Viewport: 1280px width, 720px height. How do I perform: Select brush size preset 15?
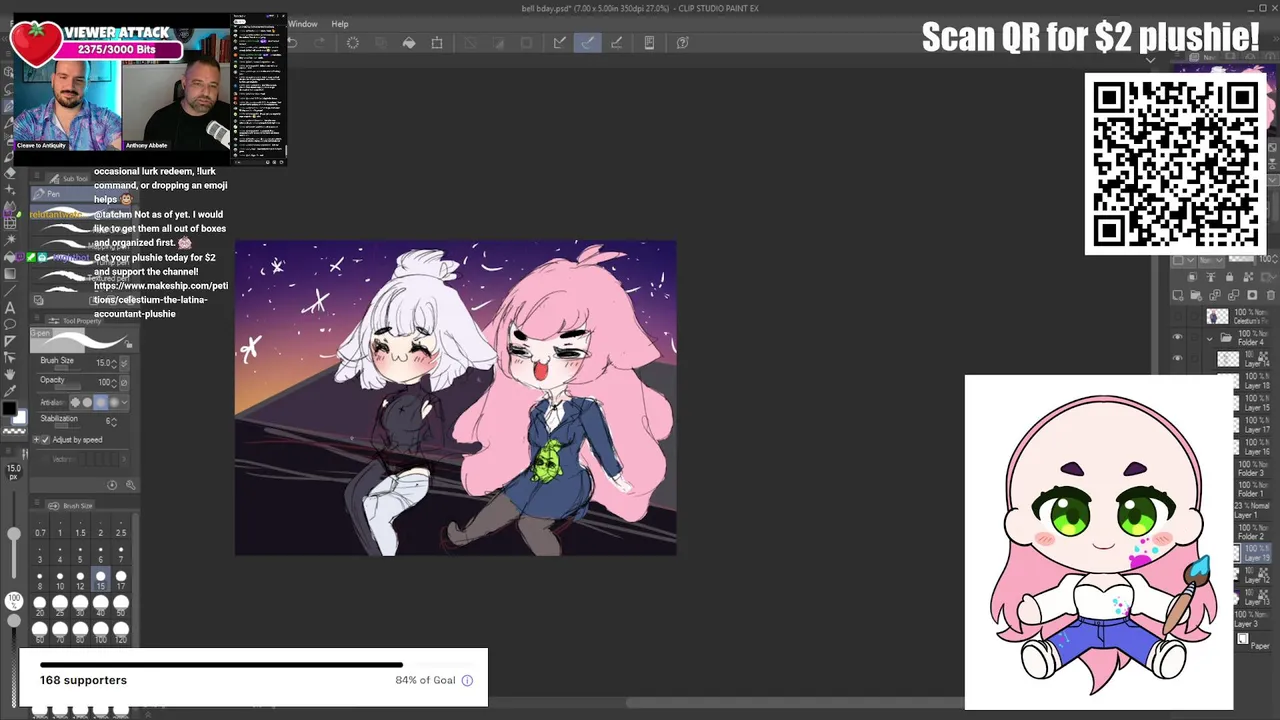pos(100,580)
